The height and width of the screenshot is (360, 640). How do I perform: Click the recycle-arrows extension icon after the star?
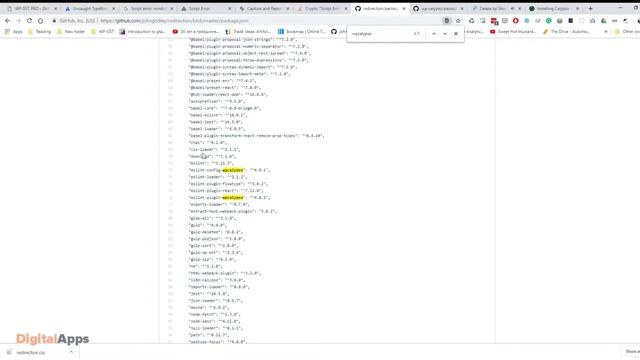click(471, 21)
